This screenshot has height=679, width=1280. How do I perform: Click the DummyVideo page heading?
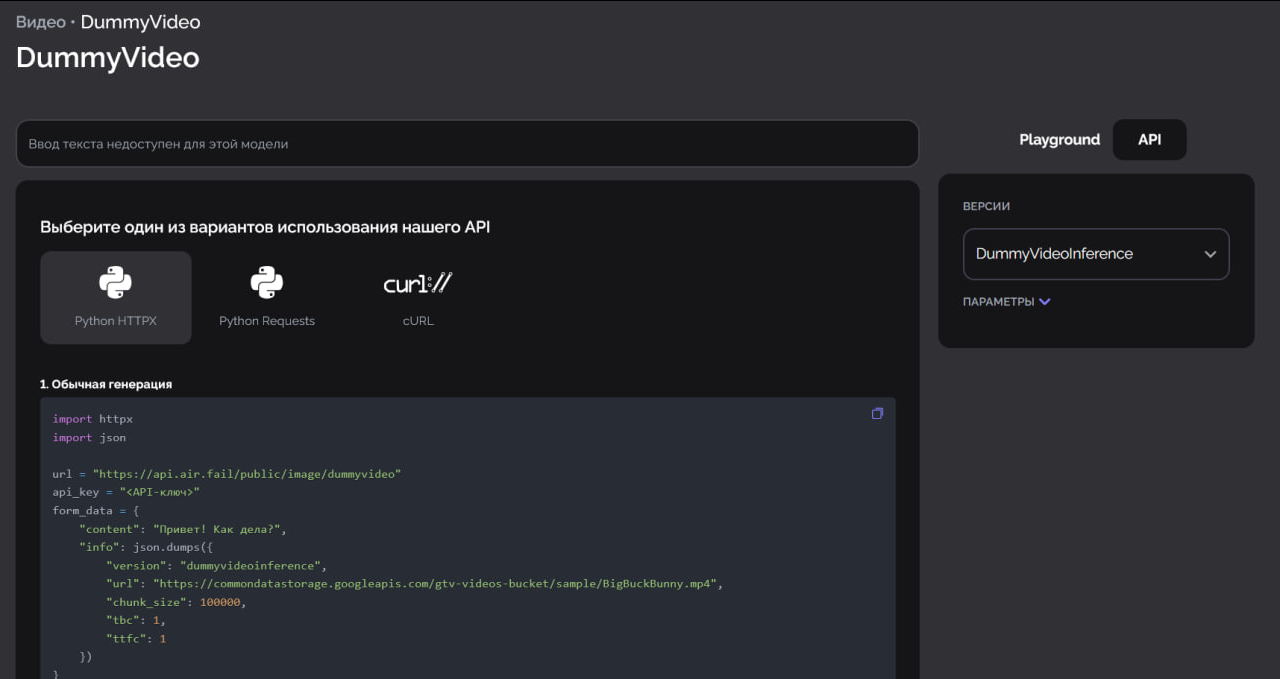click(x=108, y=58)
